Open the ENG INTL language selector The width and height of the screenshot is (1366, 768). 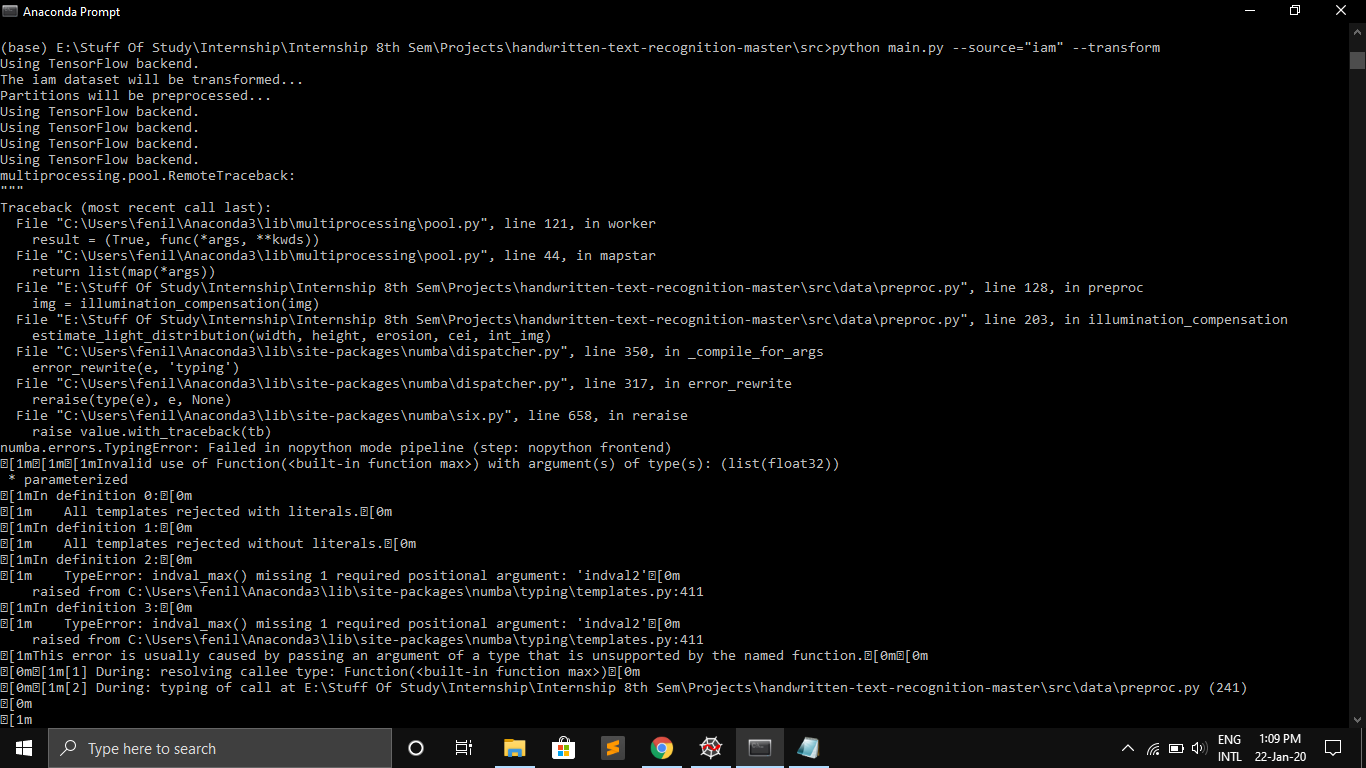[1230, 747]
